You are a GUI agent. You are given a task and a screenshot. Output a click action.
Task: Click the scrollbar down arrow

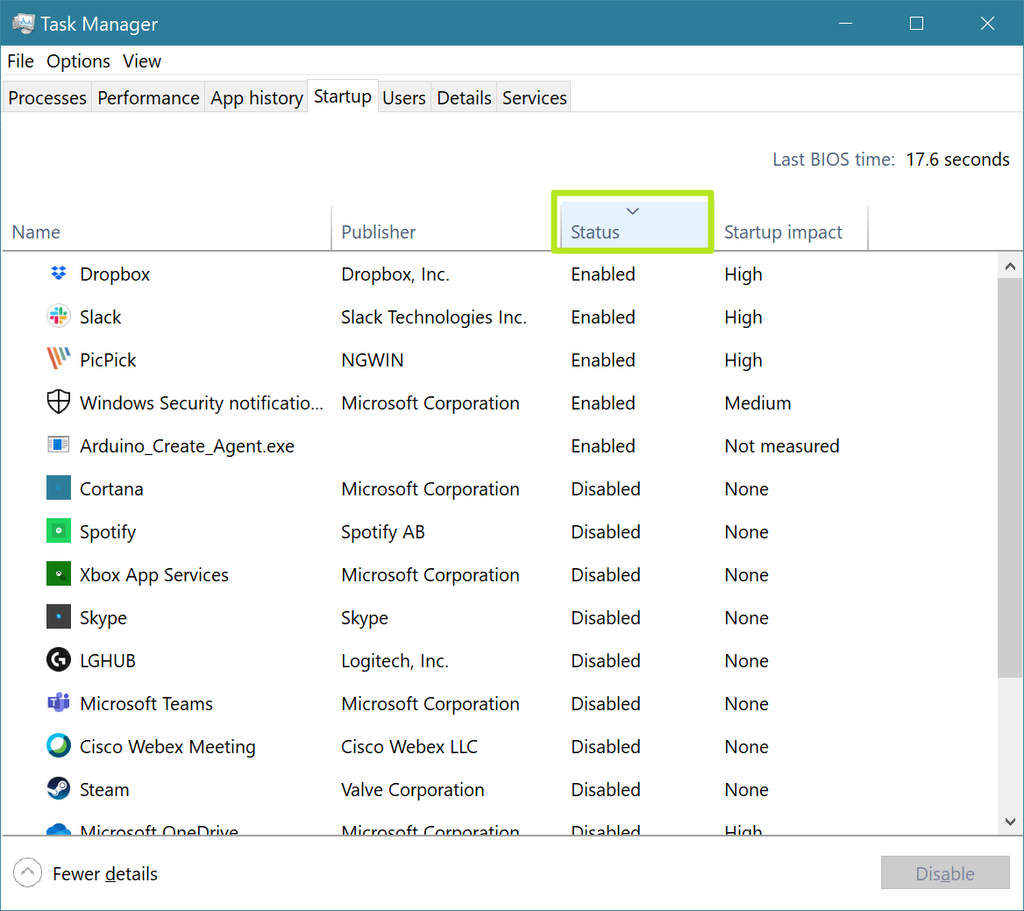pos(1009,820)
